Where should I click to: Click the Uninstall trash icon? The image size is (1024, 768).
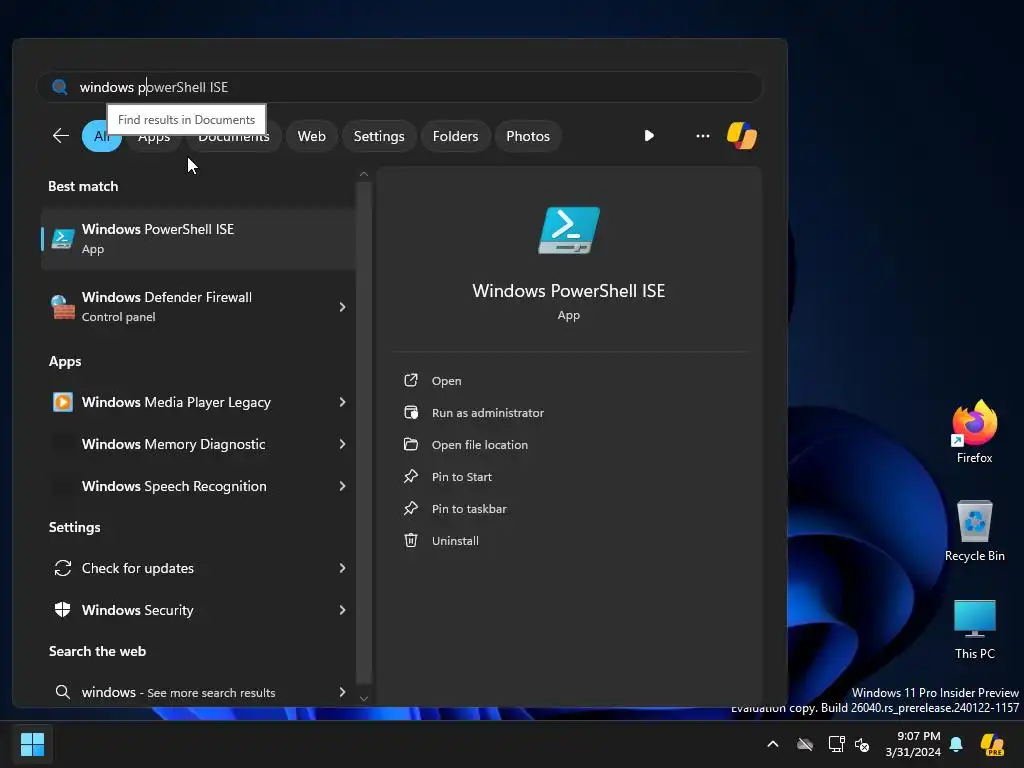(411, 540)
